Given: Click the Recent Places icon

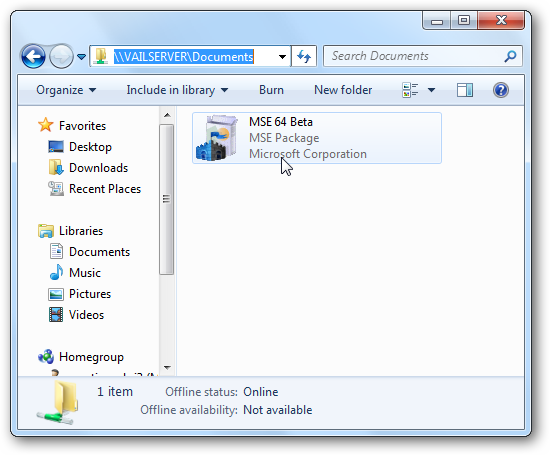Looking at the screenshot, I should coord(56,188).
